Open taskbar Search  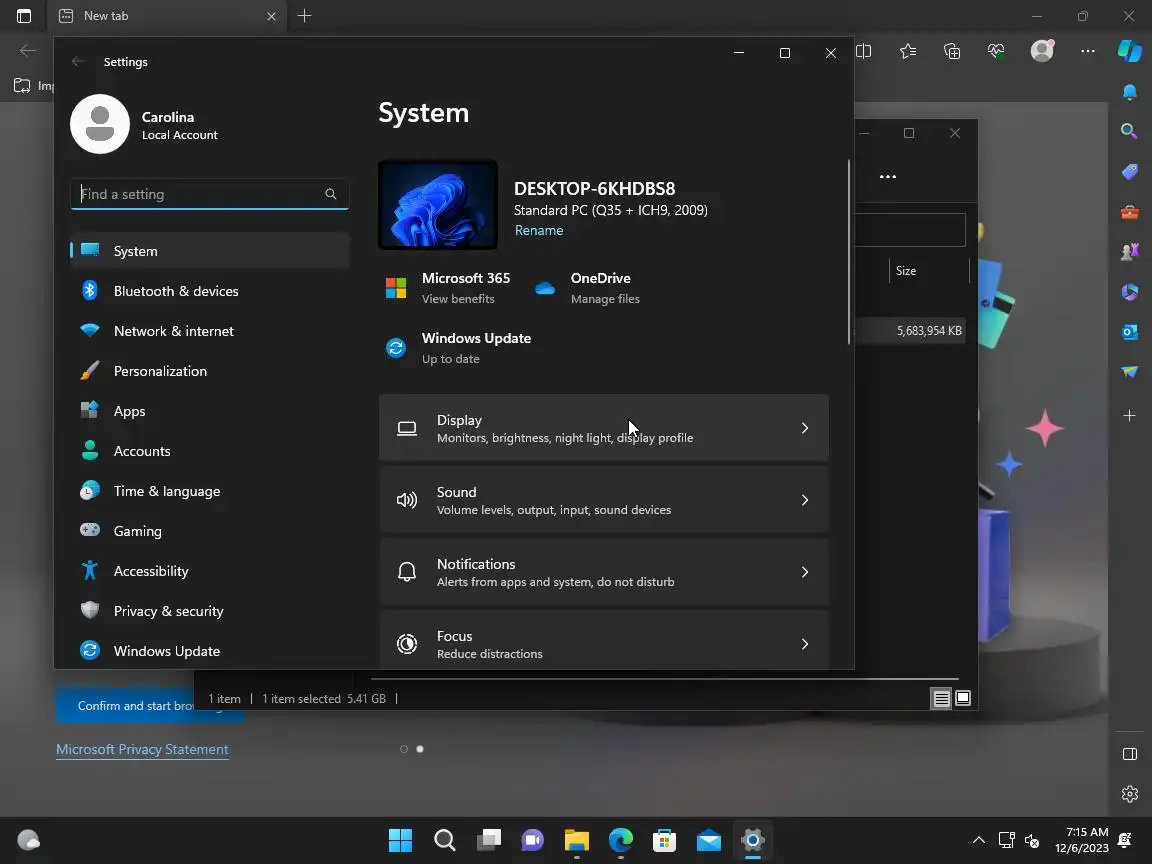[x=444, y=840]
